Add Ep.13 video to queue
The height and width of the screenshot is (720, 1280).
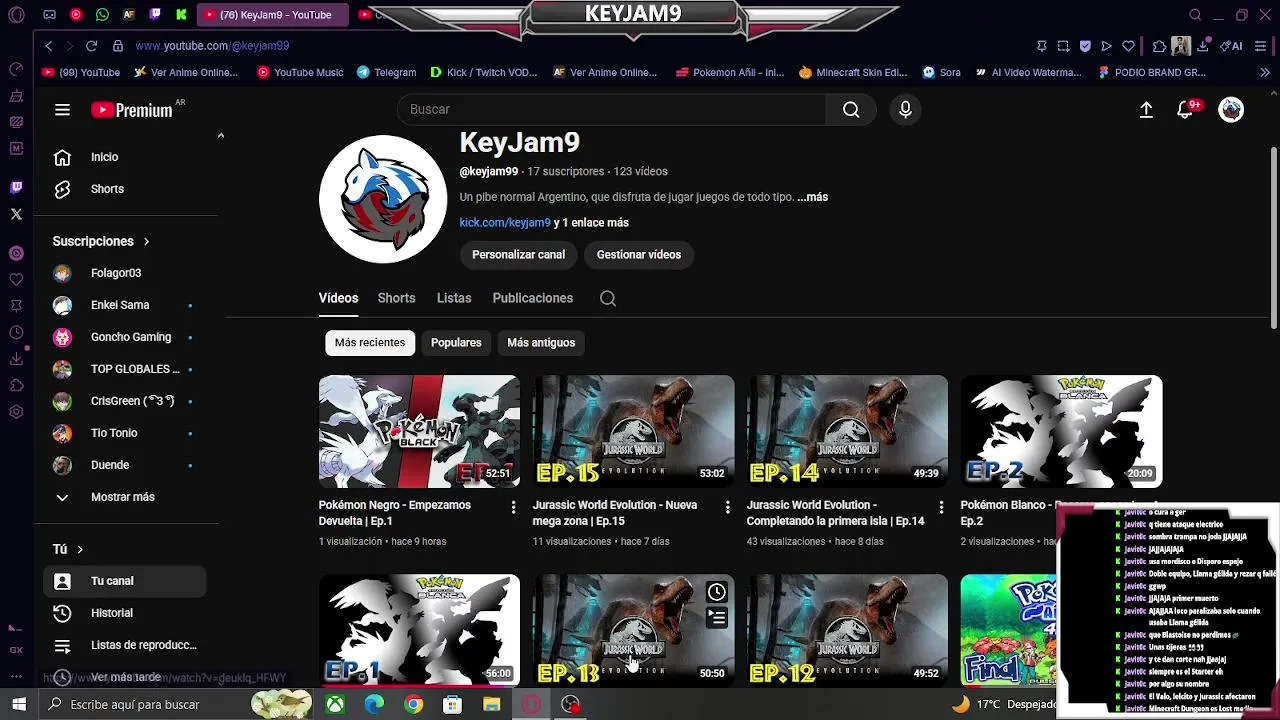(717, 619)
